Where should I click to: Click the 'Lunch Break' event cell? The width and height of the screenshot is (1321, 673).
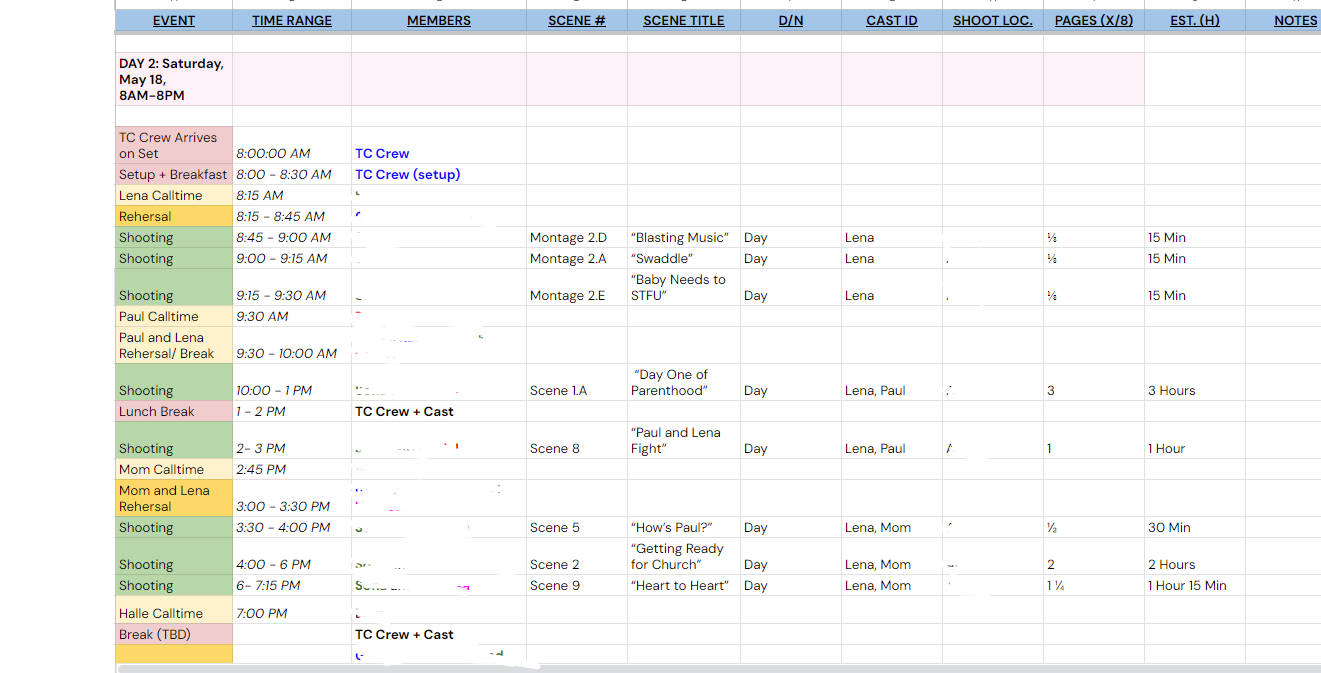(x=174, y=411)
